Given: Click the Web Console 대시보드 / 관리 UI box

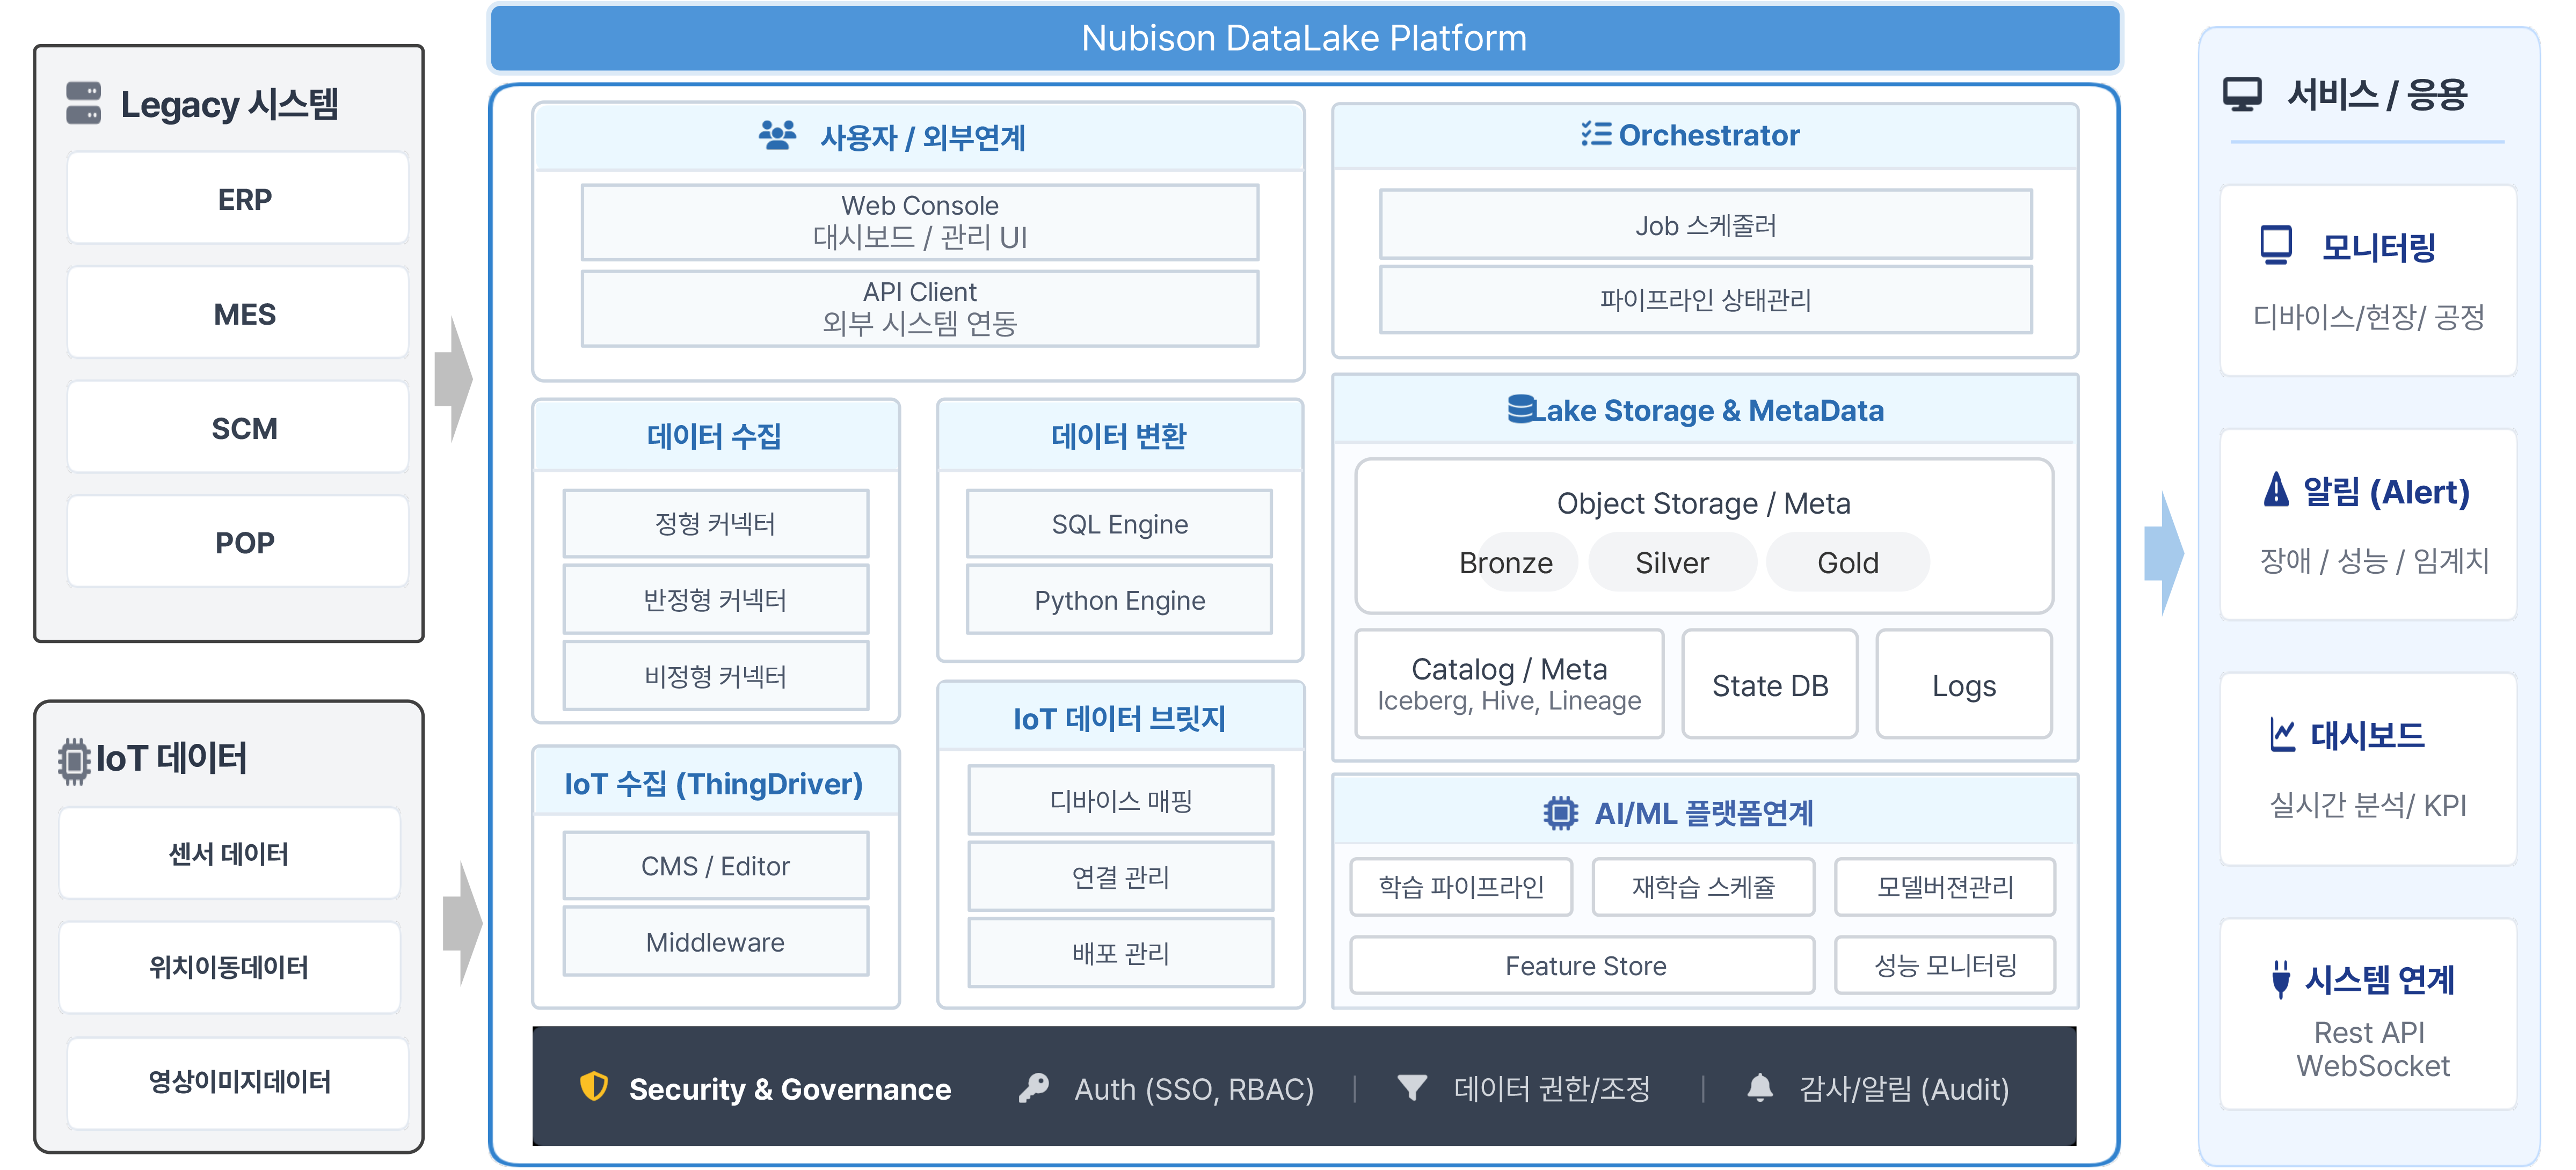Looking at the screenshot, I should [x=919, y=222].
